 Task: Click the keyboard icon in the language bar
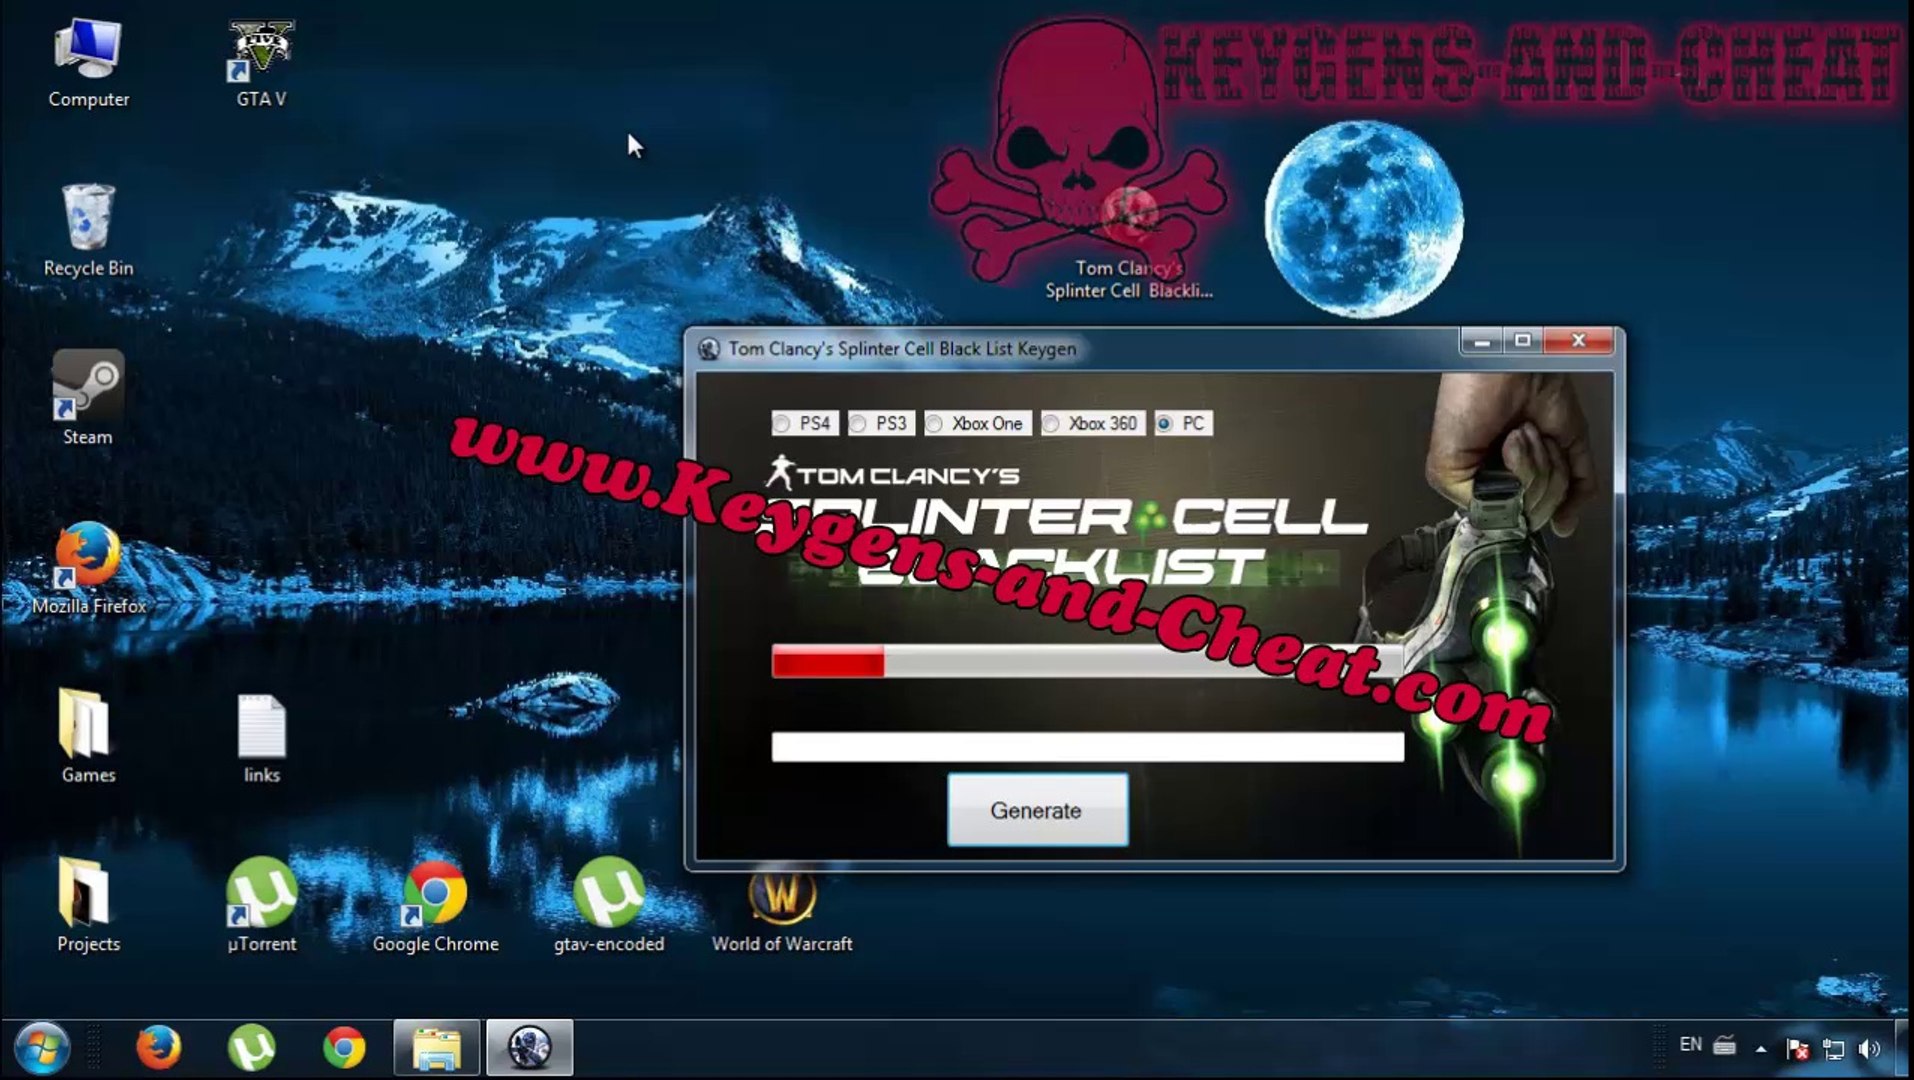pyautogui.click(x=1724, y=1045)
